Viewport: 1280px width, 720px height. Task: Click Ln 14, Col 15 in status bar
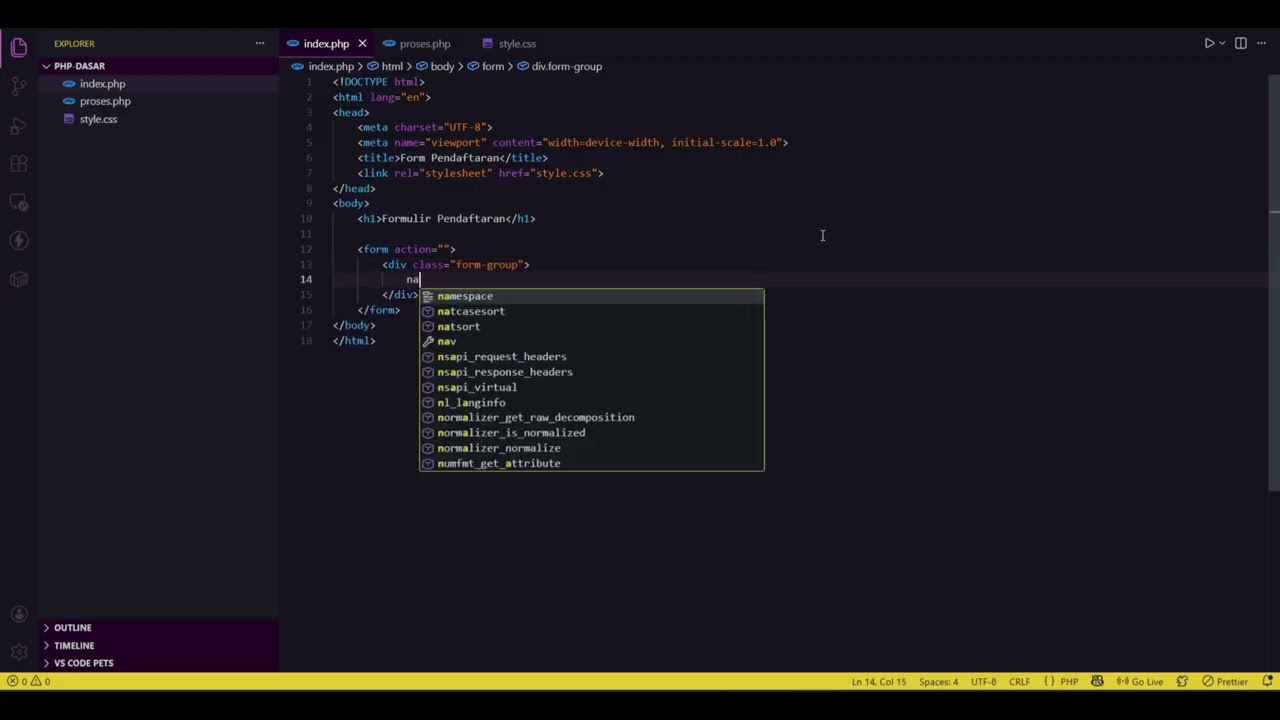[878, 682]
